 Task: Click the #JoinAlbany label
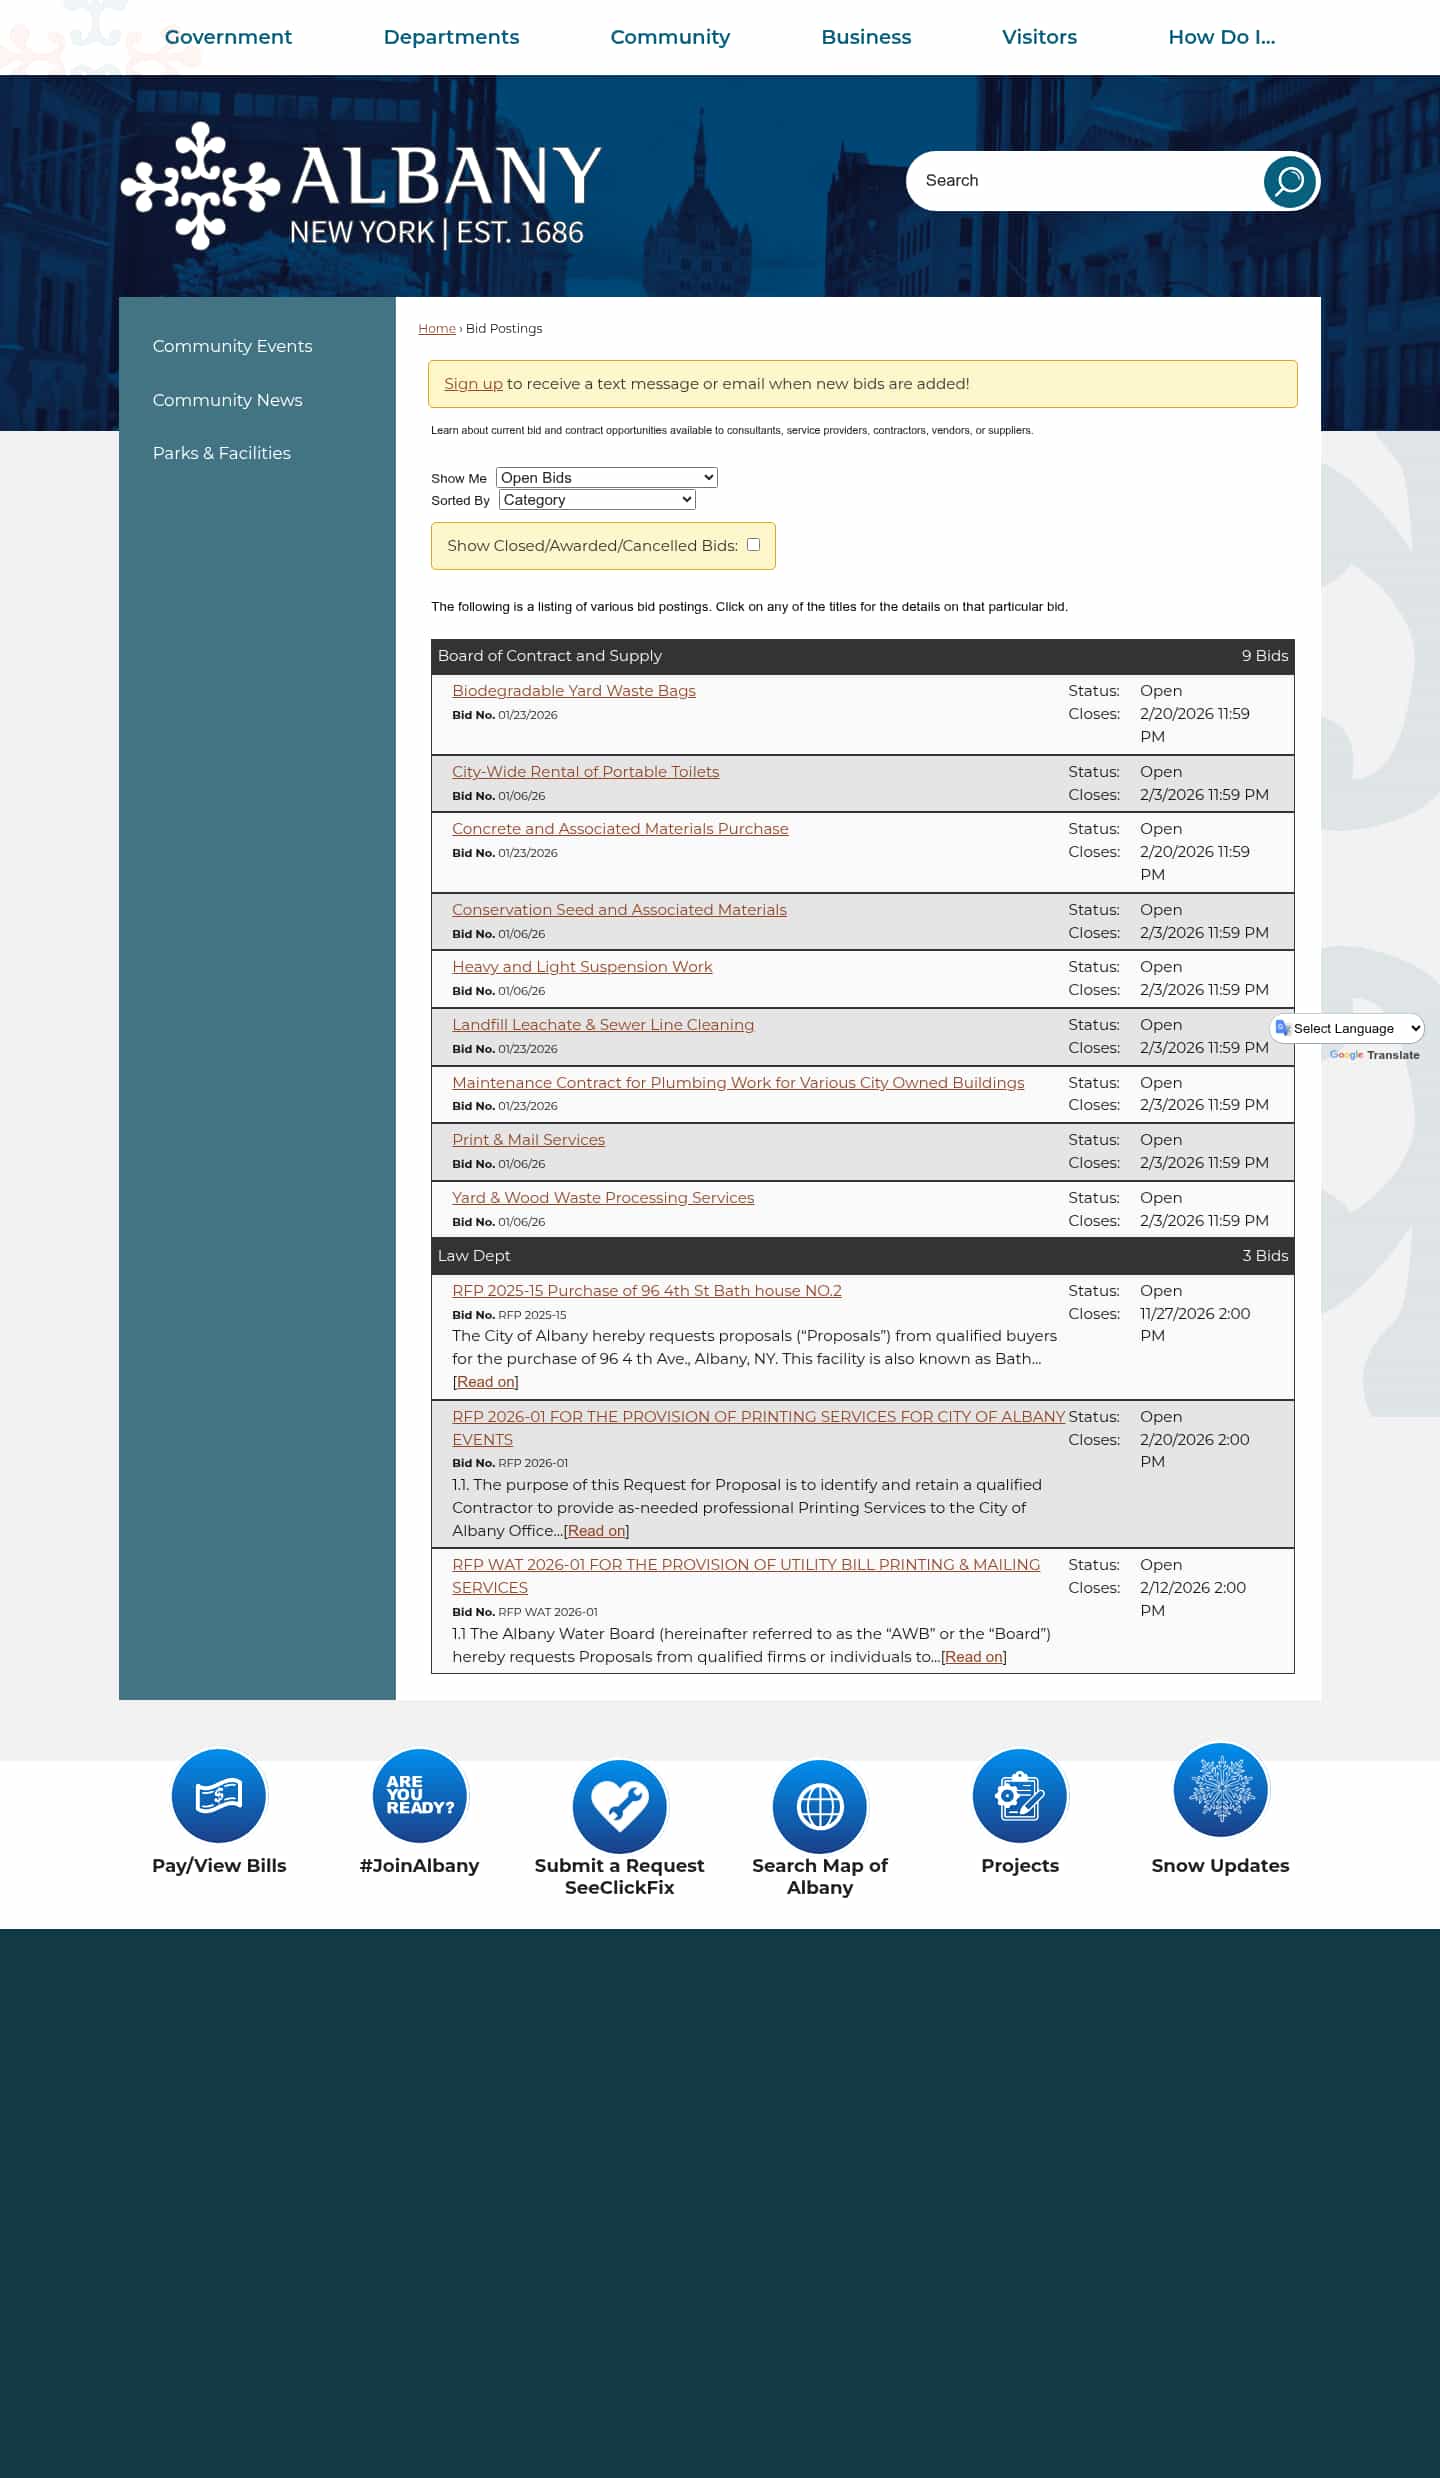pos(420,1865)
